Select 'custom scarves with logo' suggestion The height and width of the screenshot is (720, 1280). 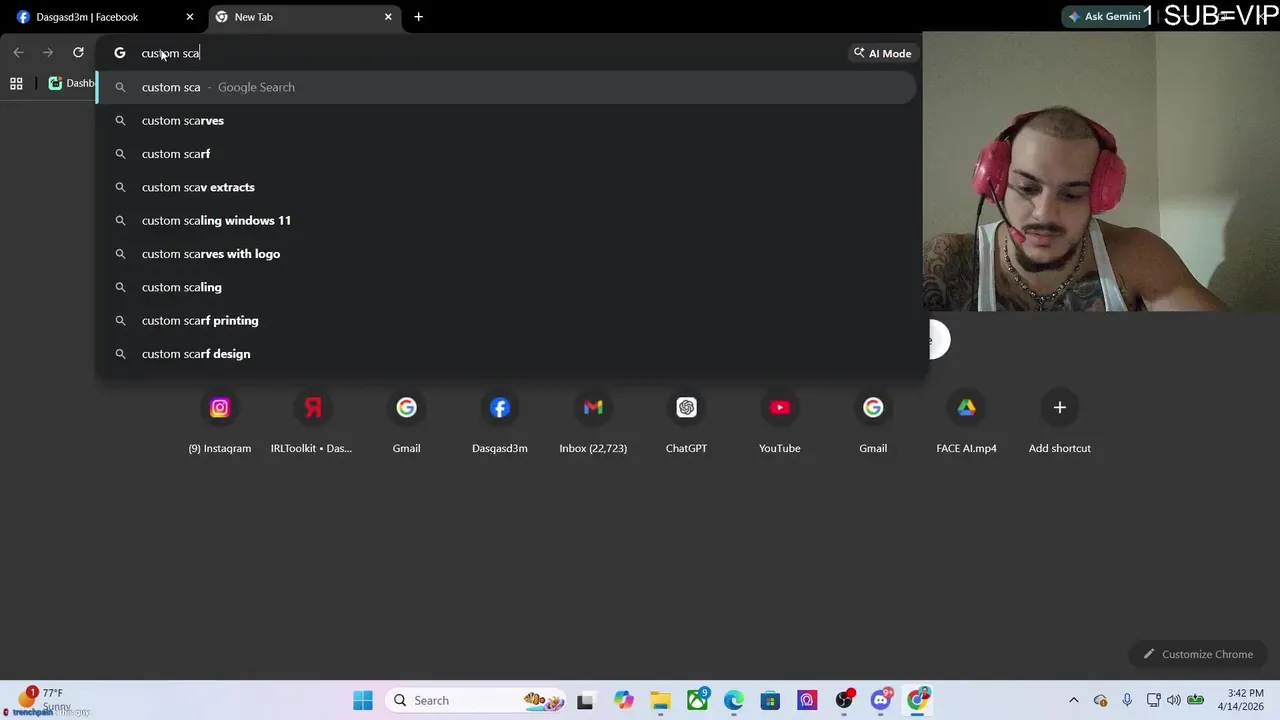(507, 254)
